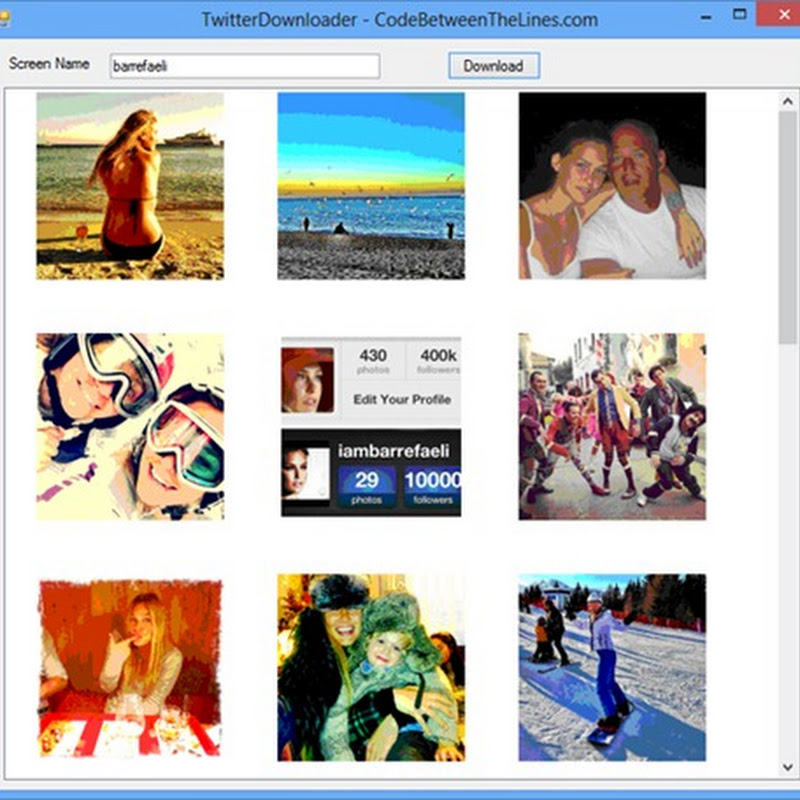Select the group dancing on street photo
Image resolution: width=800 pixels, height=800 pixels.
(612, 427)
